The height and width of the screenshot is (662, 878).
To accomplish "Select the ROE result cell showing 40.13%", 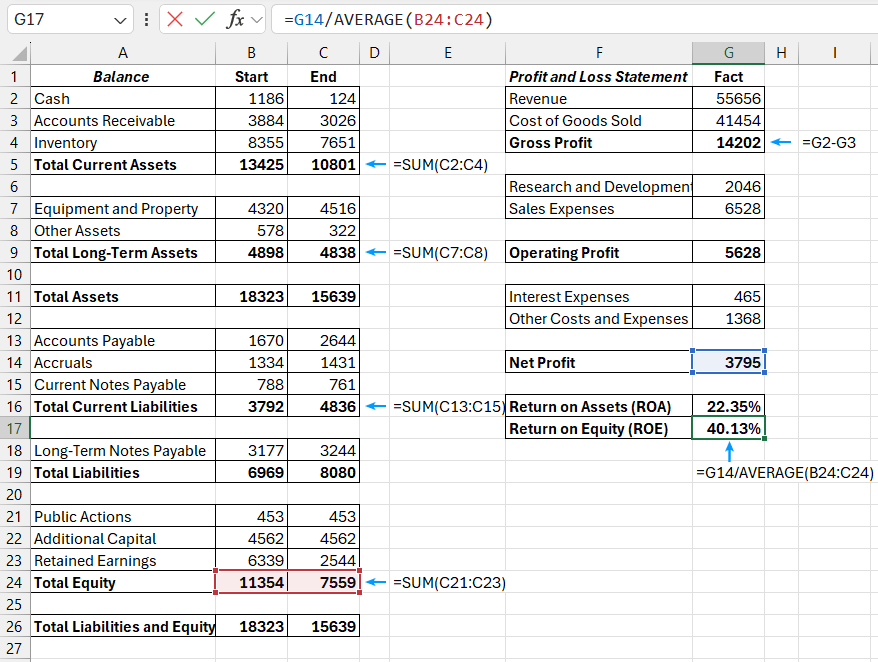I will [728, 428].
